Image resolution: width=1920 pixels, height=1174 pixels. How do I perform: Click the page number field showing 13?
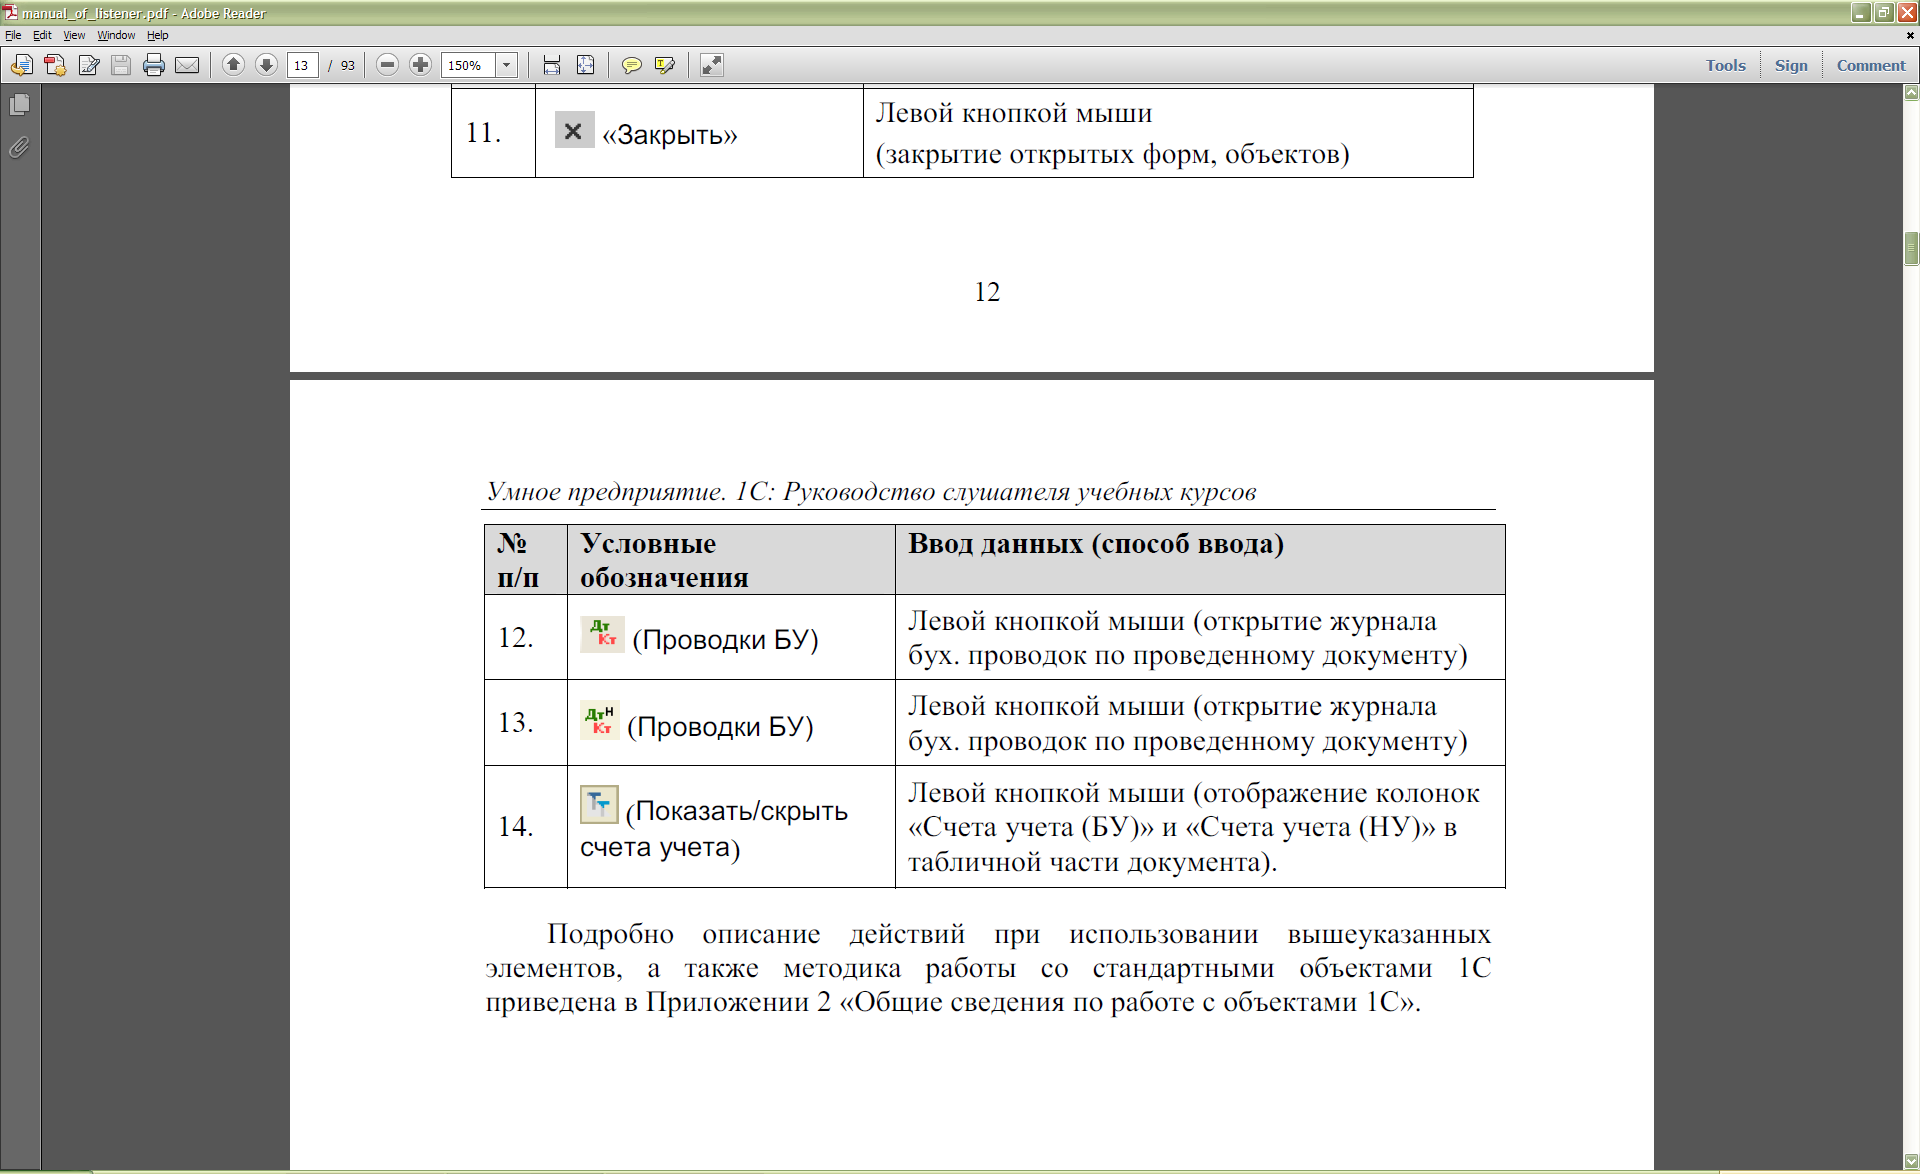(x=303, y=65)
